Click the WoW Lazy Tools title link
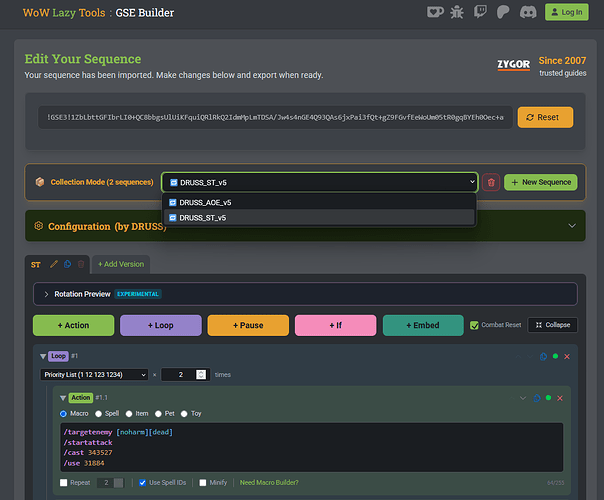This screenshot has width=604, height=500. tap(64, 13)
